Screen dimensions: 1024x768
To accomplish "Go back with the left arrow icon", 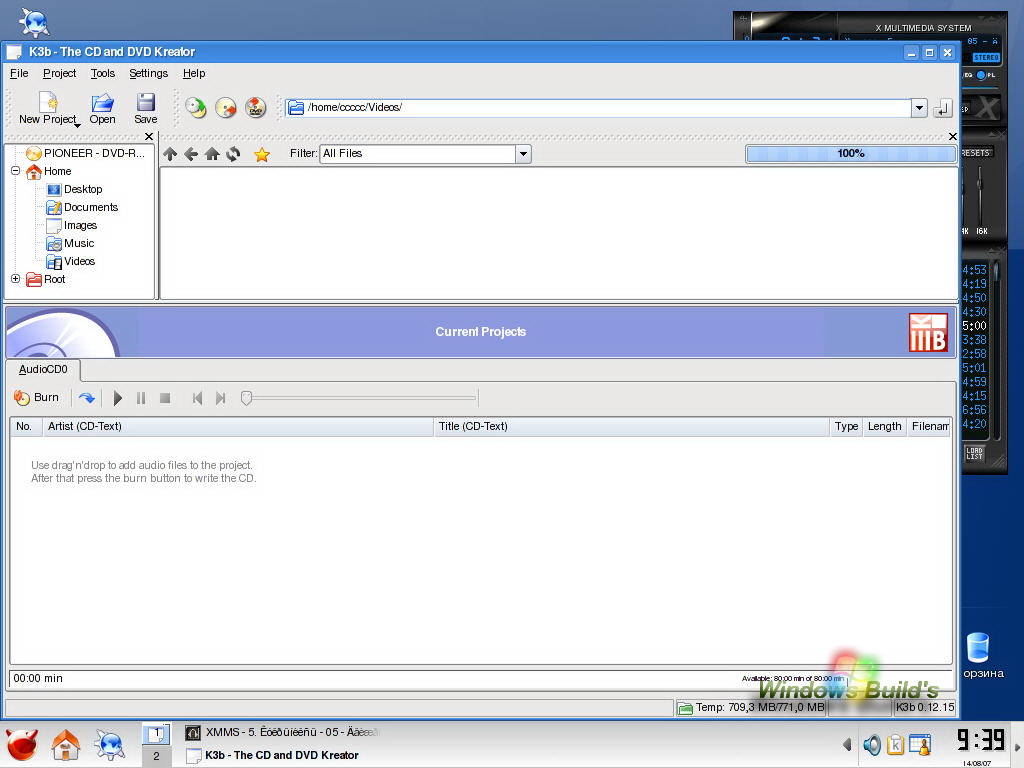I will [191, 154].
